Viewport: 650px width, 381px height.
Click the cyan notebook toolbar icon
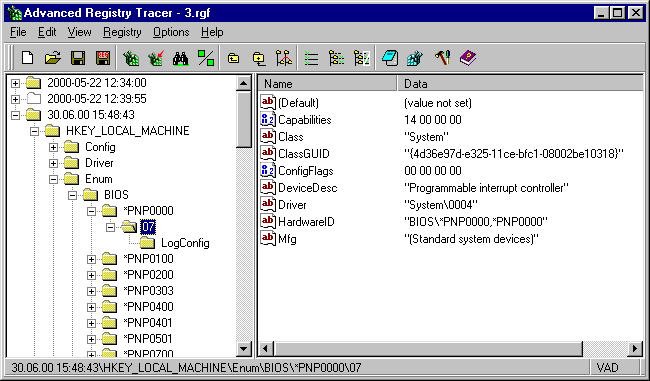pyautogui.click(x=390, y=58)
